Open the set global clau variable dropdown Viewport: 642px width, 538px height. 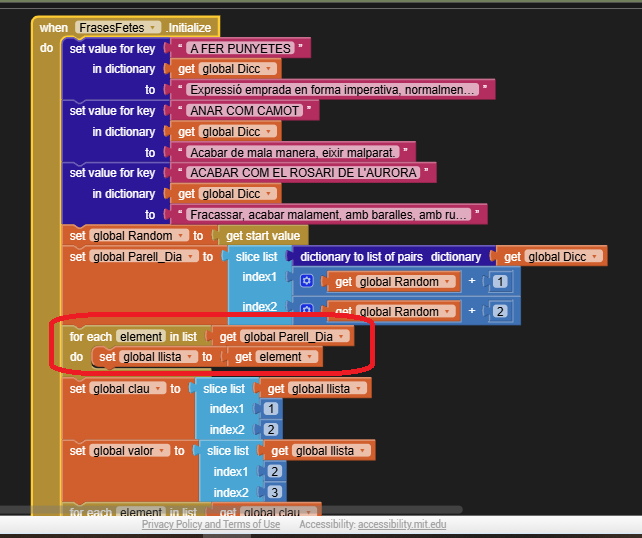(160, 389)
